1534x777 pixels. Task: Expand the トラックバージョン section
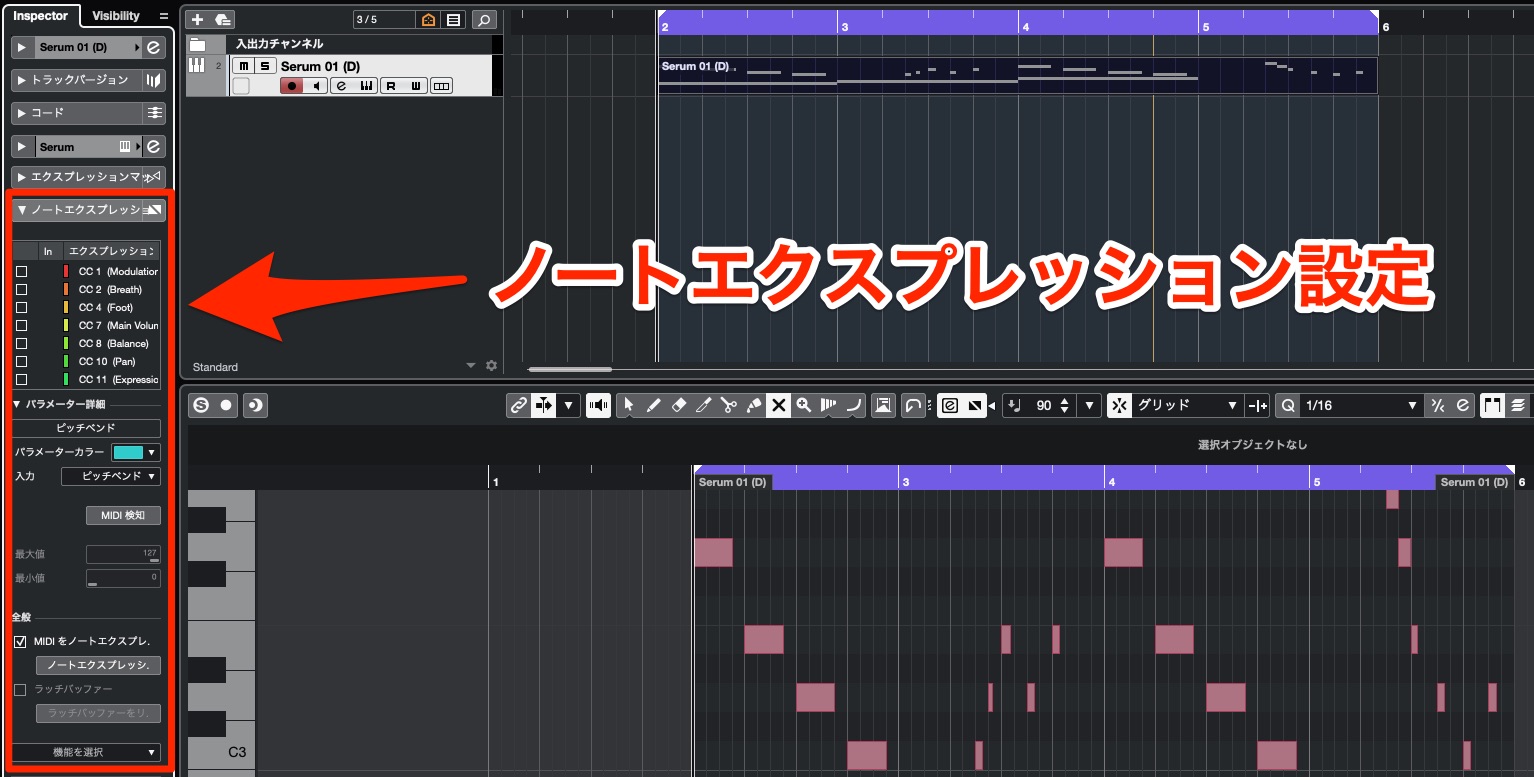(x=22, y=80)
